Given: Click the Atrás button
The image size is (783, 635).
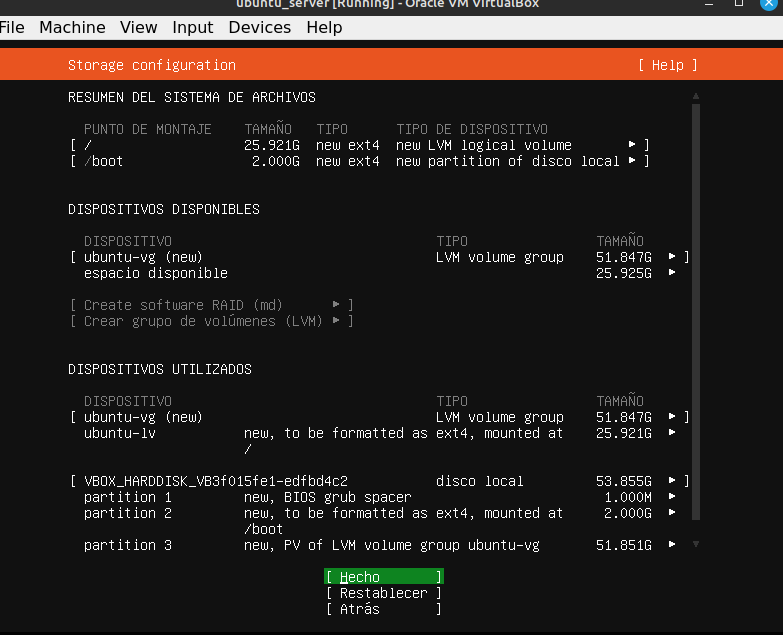Looking at the screenshot, I should (383, 609).
